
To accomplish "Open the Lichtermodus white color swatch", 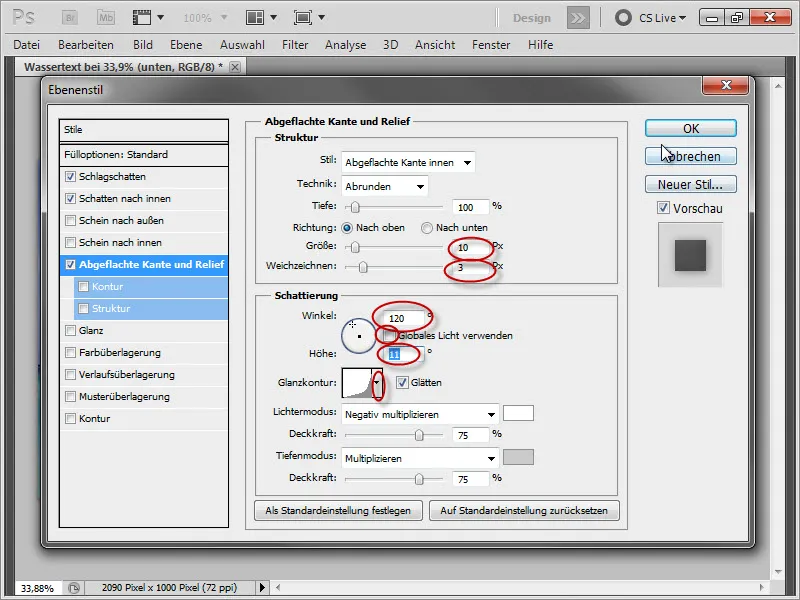I will [518, 413].
